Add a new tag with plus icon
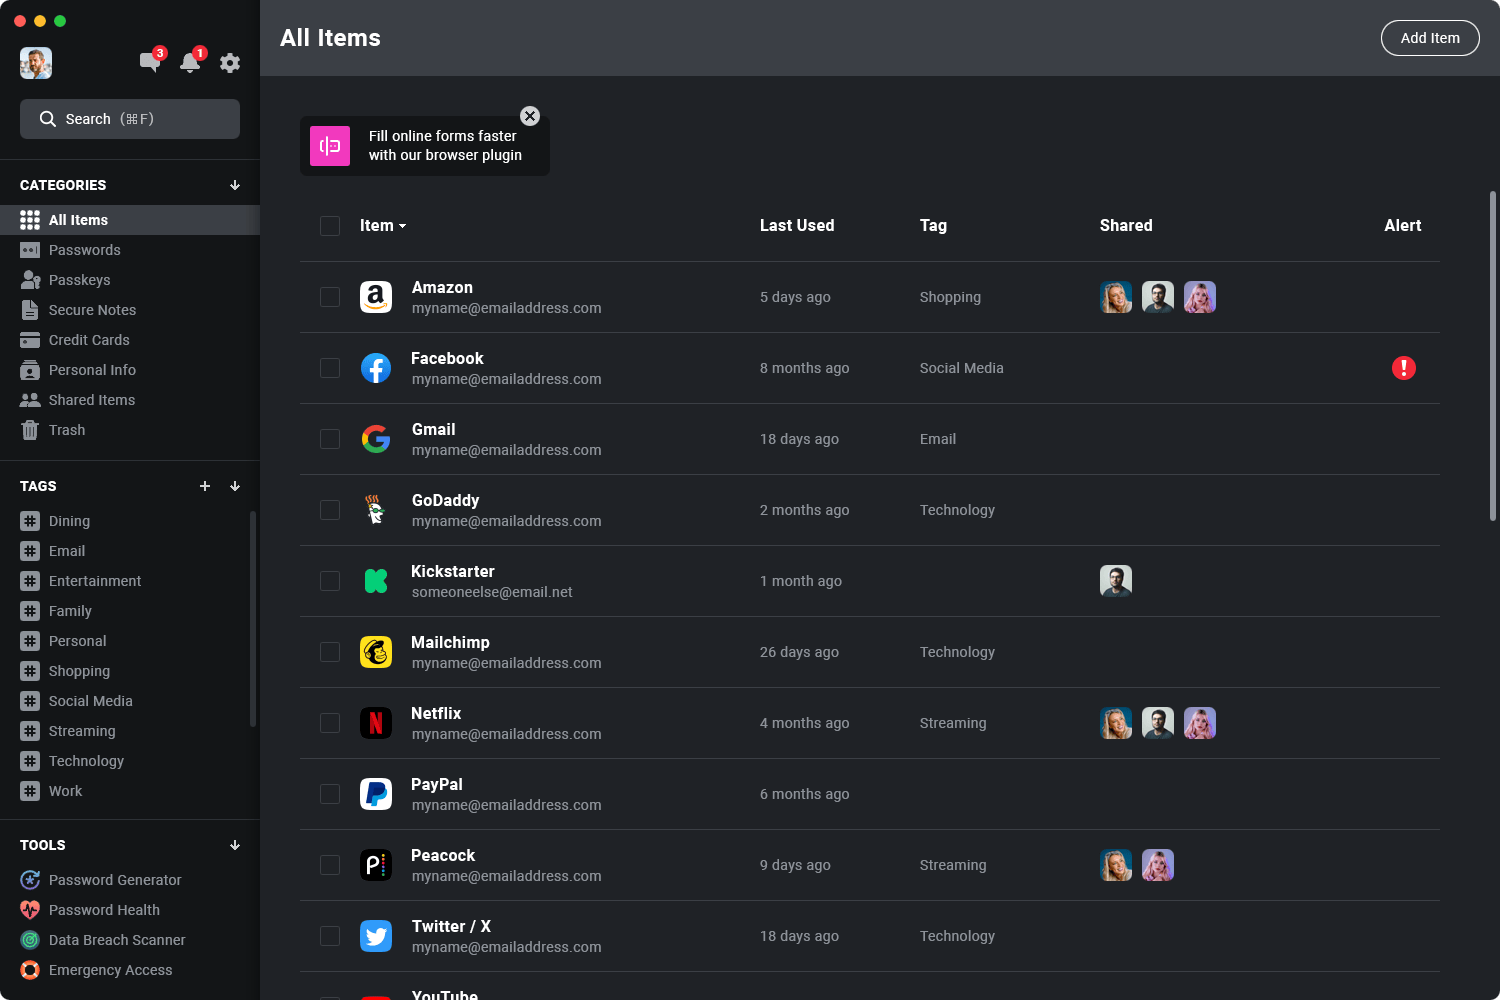 tap(205, 486)
